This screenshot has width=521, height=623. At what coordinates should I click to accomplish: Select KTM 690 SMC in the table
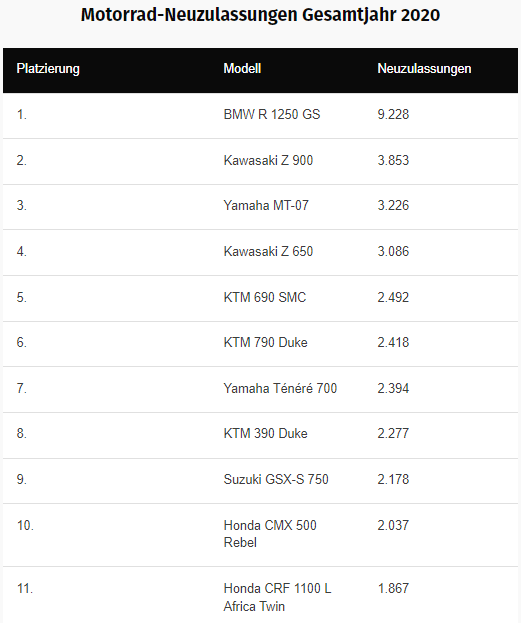tap(265, 298)
